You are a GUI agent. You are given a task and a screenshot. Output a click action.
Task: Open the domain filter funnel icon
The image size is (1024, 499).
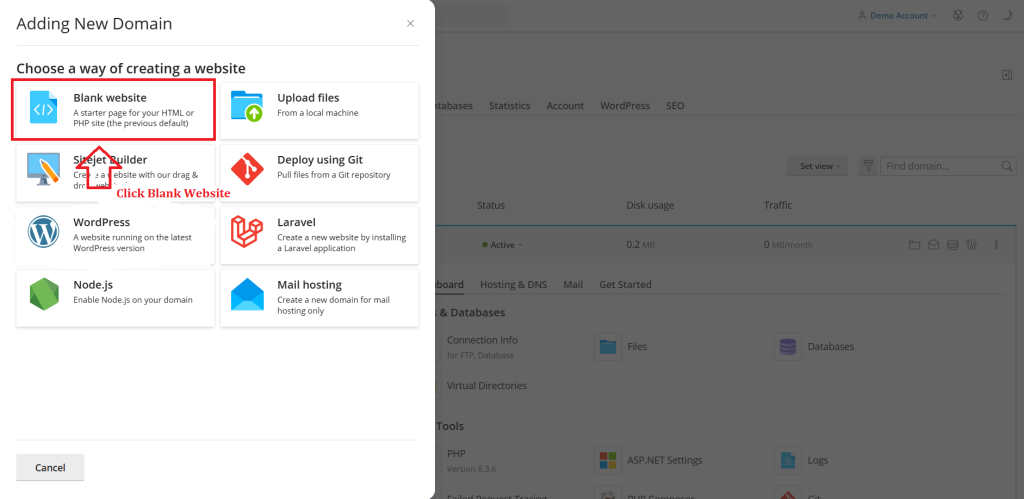868,167
